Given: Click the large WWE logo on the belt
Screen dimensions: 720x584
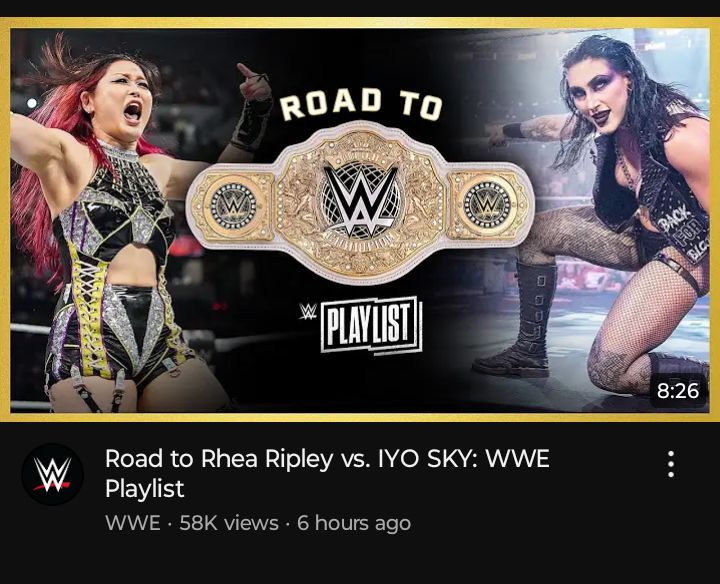Looking at the screenshot, I should (360, 200).
